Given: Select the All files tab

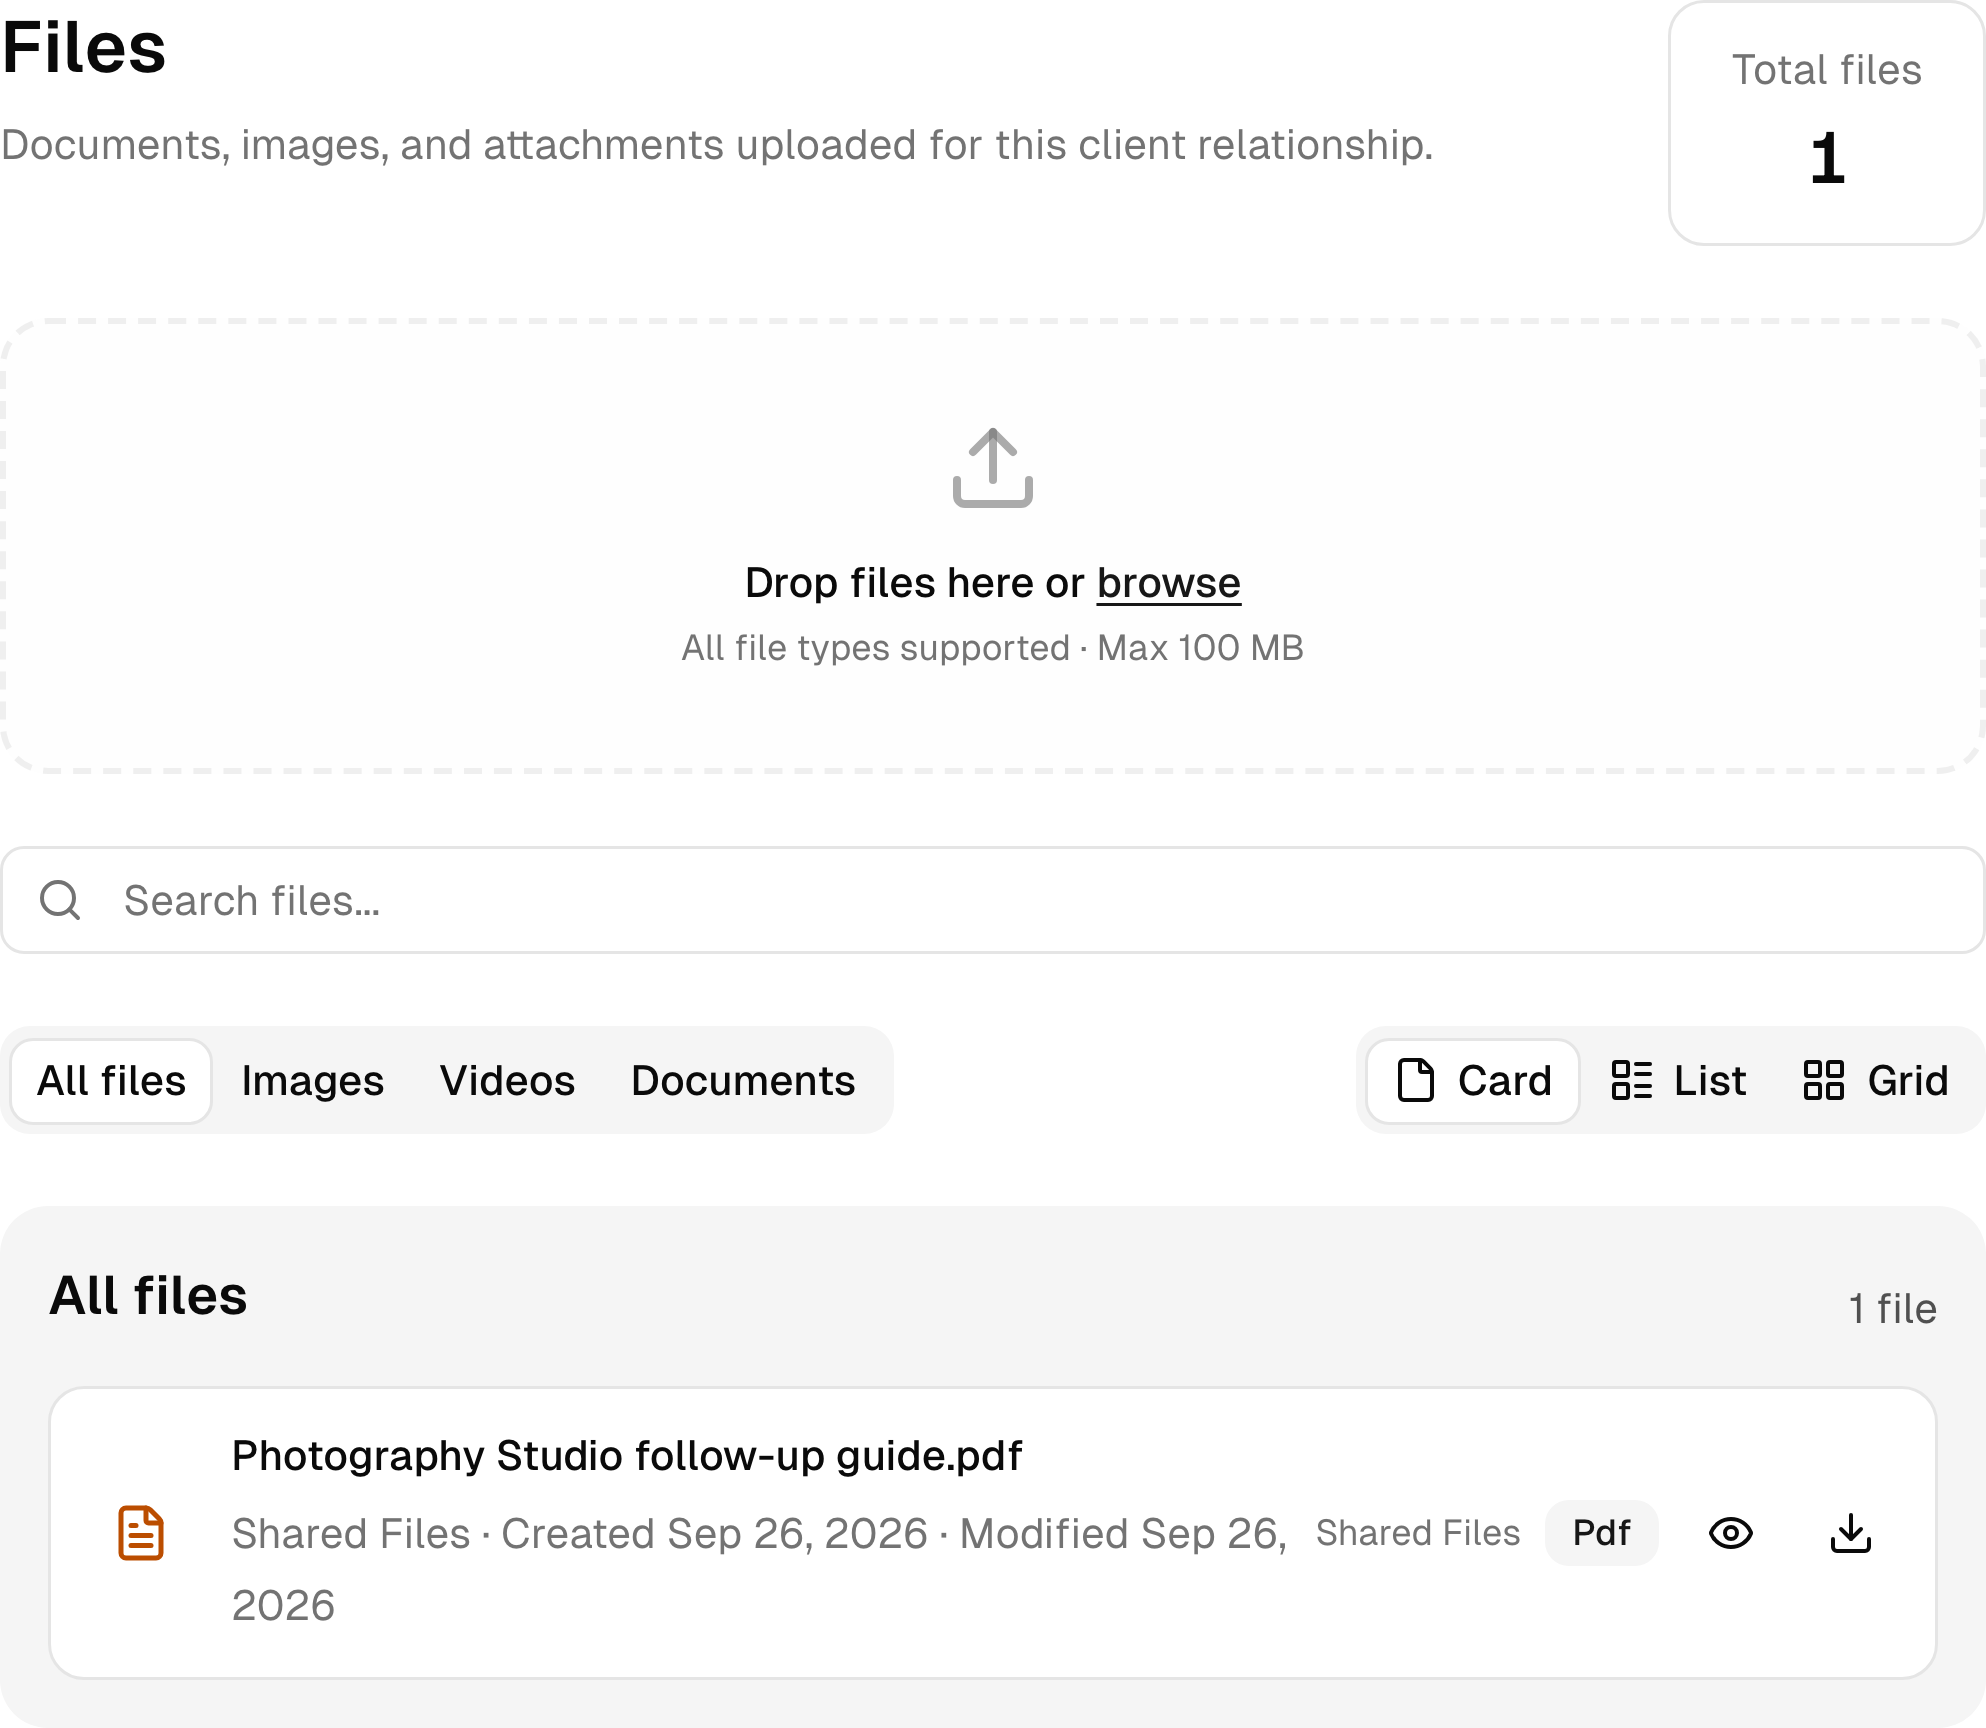Looking at the screenshot, I should pos(111,1081).
